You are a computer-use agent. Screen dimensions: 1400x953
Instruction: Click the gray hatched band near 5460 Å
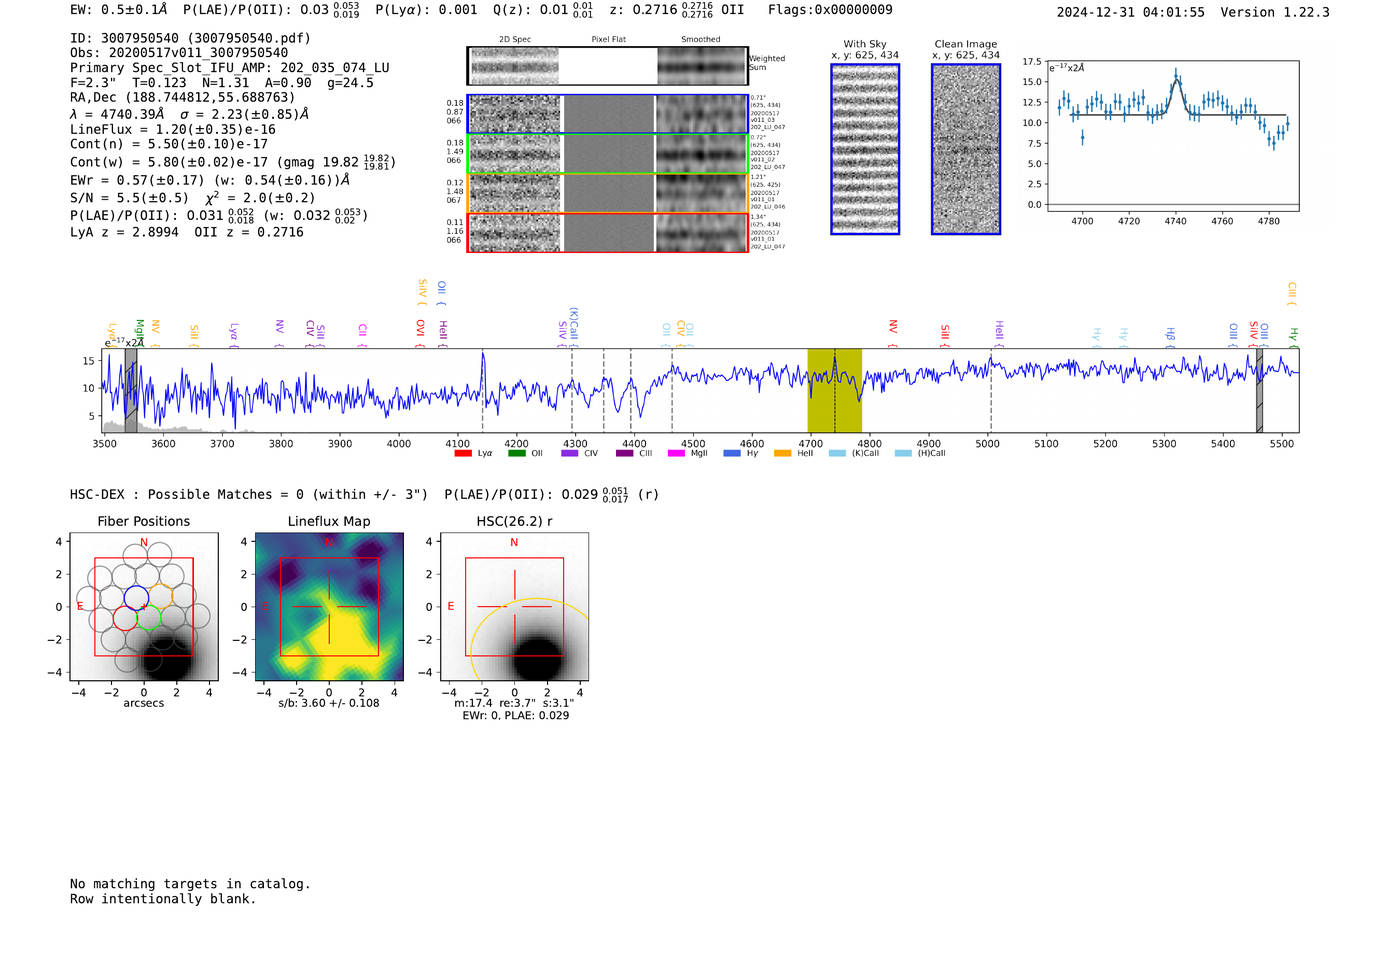[x=1259, y=390]
